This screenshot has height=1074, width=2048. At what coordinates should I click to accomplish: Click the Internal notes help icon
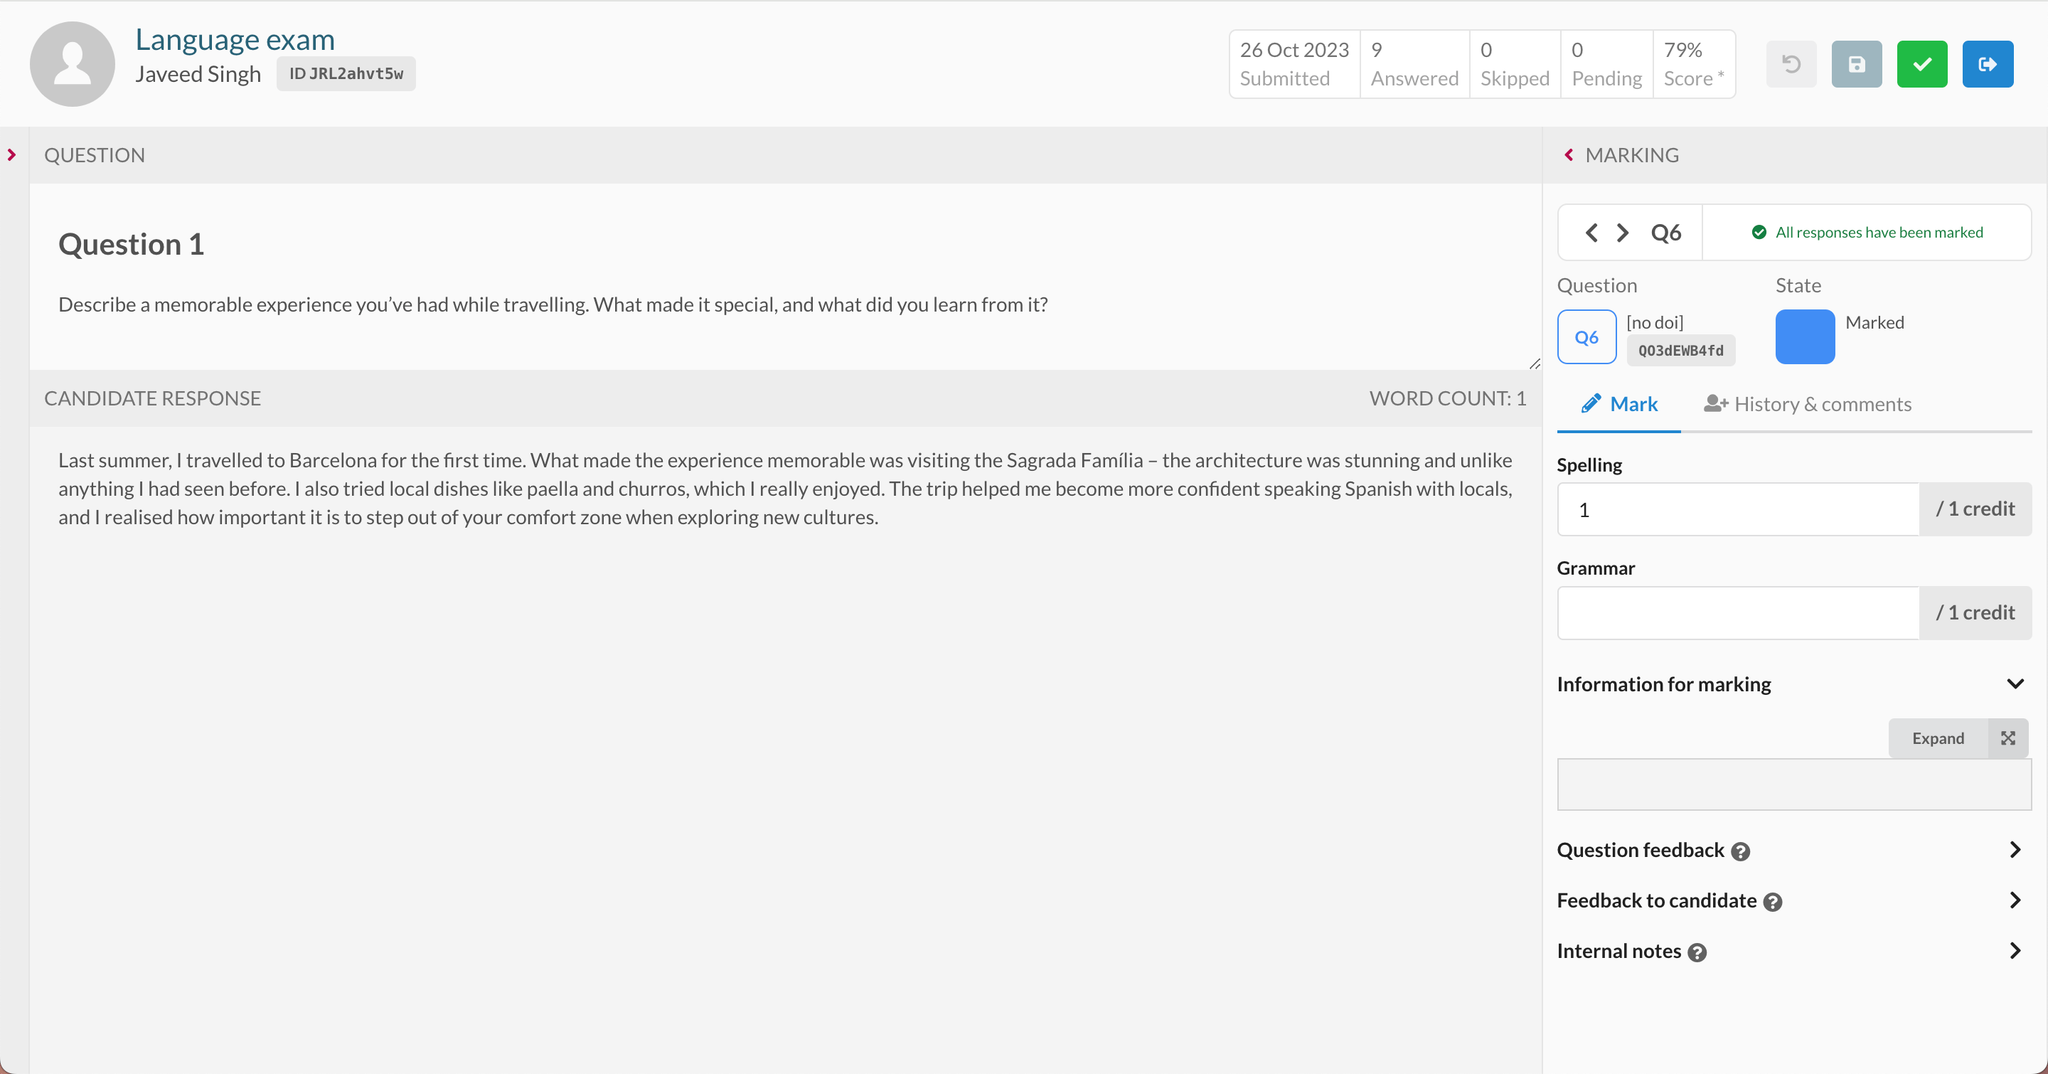(x=1697, y=953)
